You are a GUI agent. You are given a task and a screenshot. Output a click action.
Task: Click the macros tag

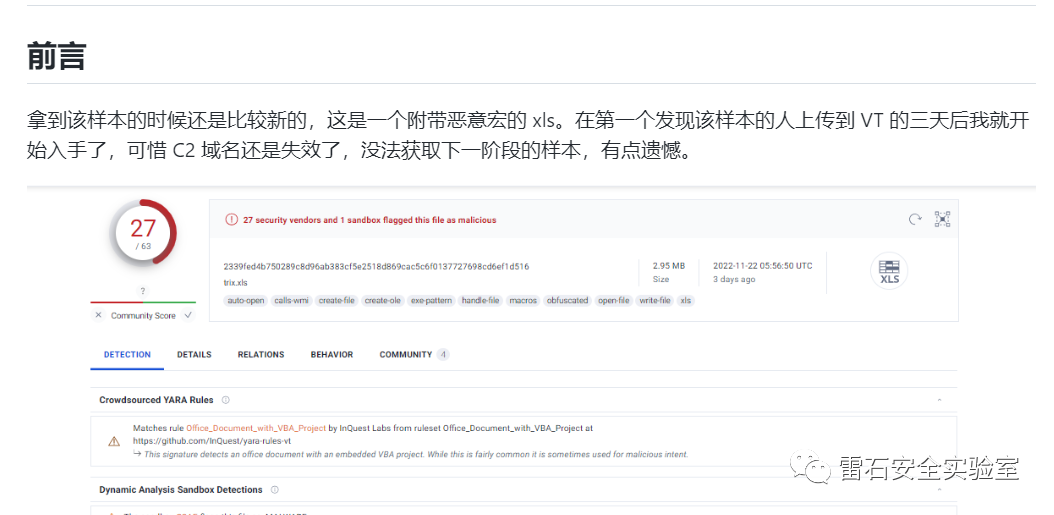pyautogui.click(x=523, y=301)
